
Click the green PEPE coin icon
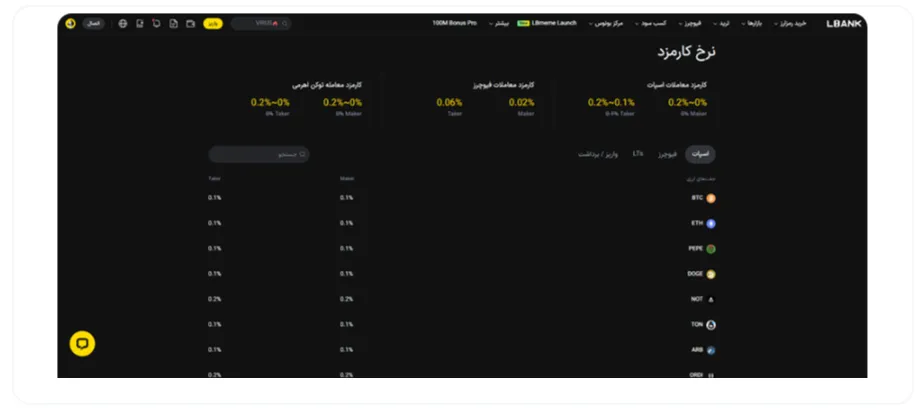click(711, 248)
